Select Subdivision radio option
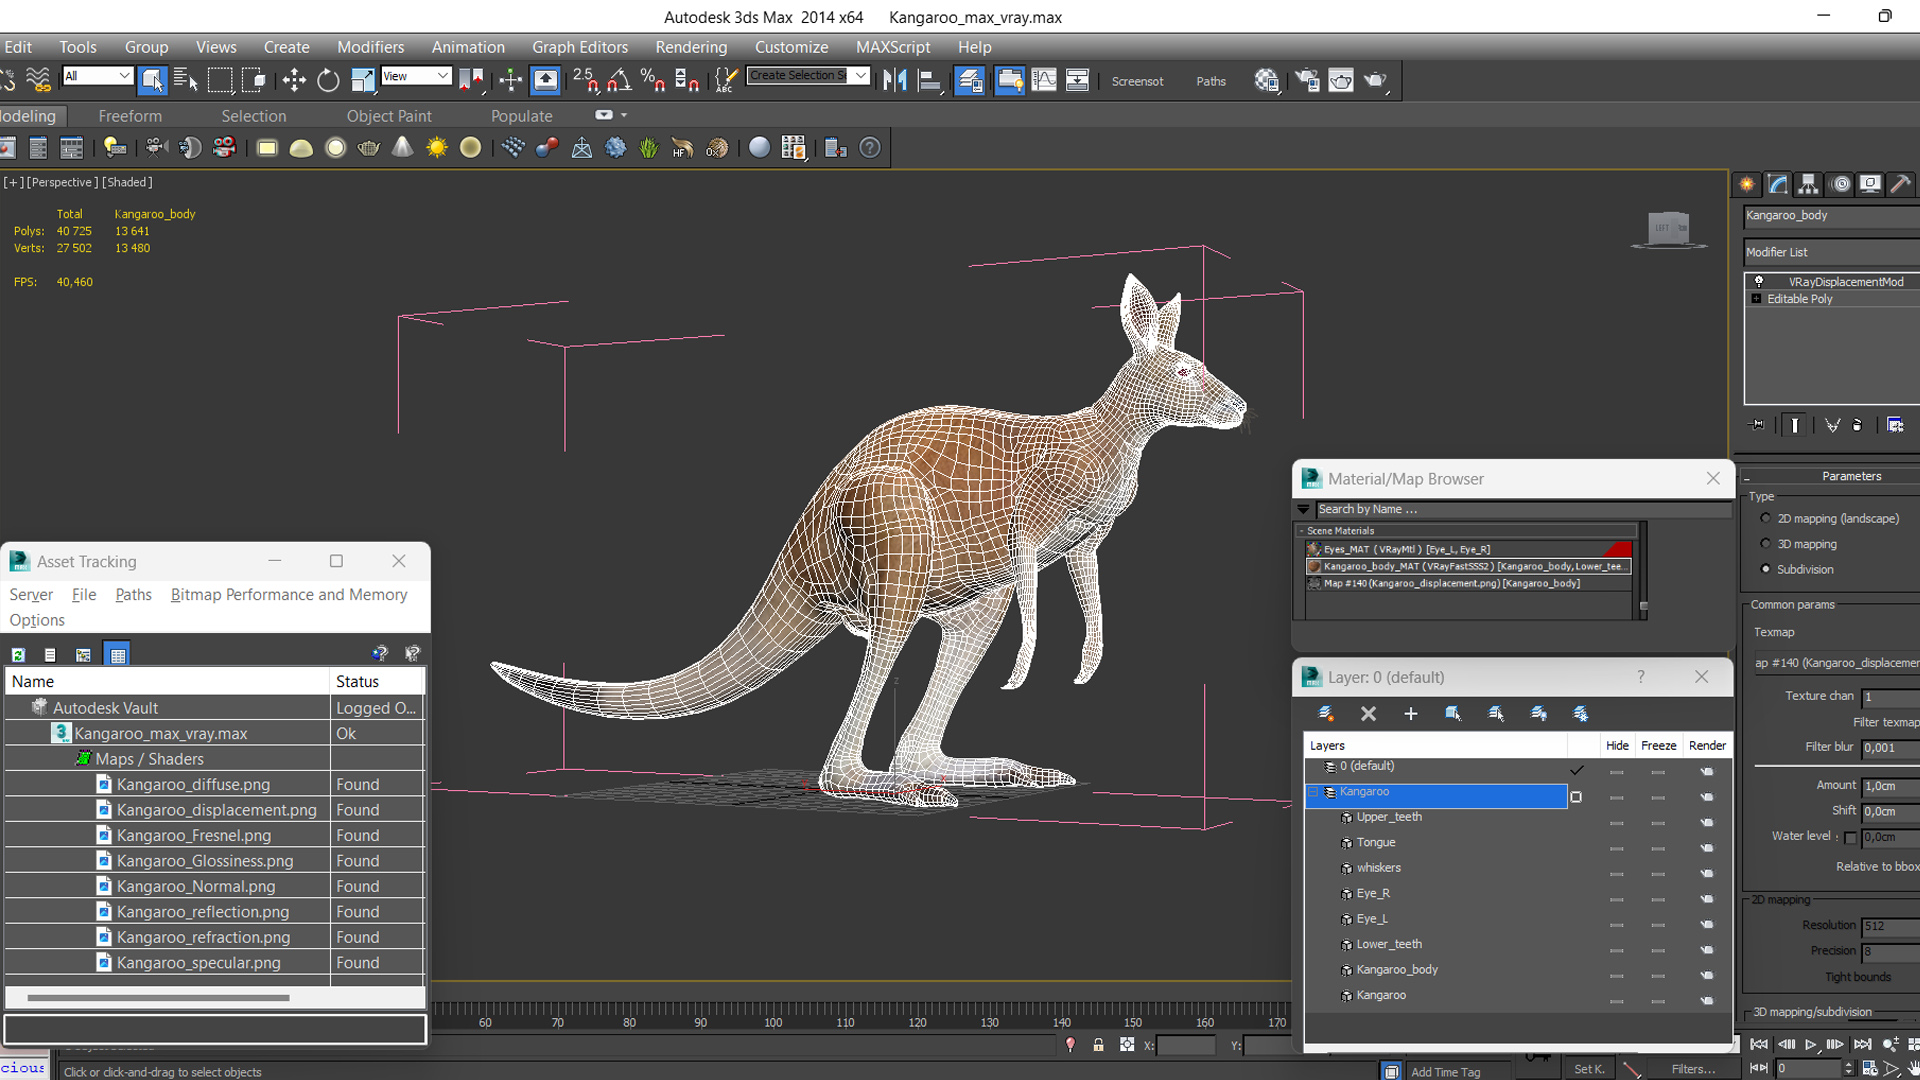The height and width of the screenshot is (1080, 1920). (1765, 569)
